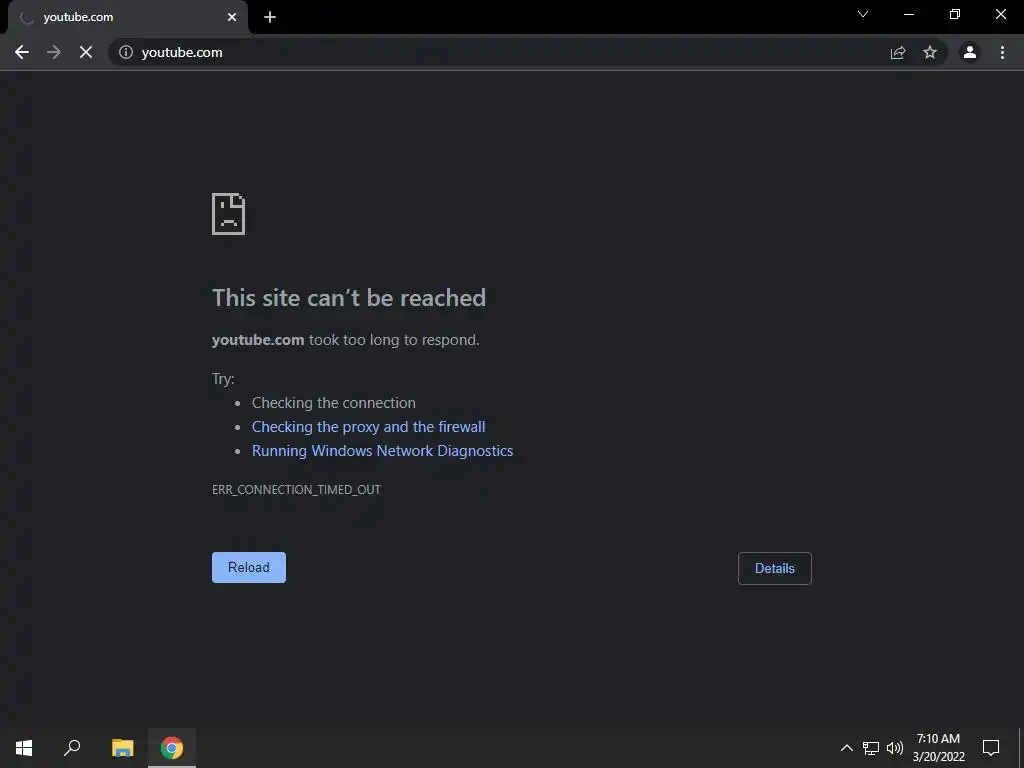The height and width of the screenshot is (768, 1024).
Task: Open taskbar search magnifier
Action: coord(72,748)
